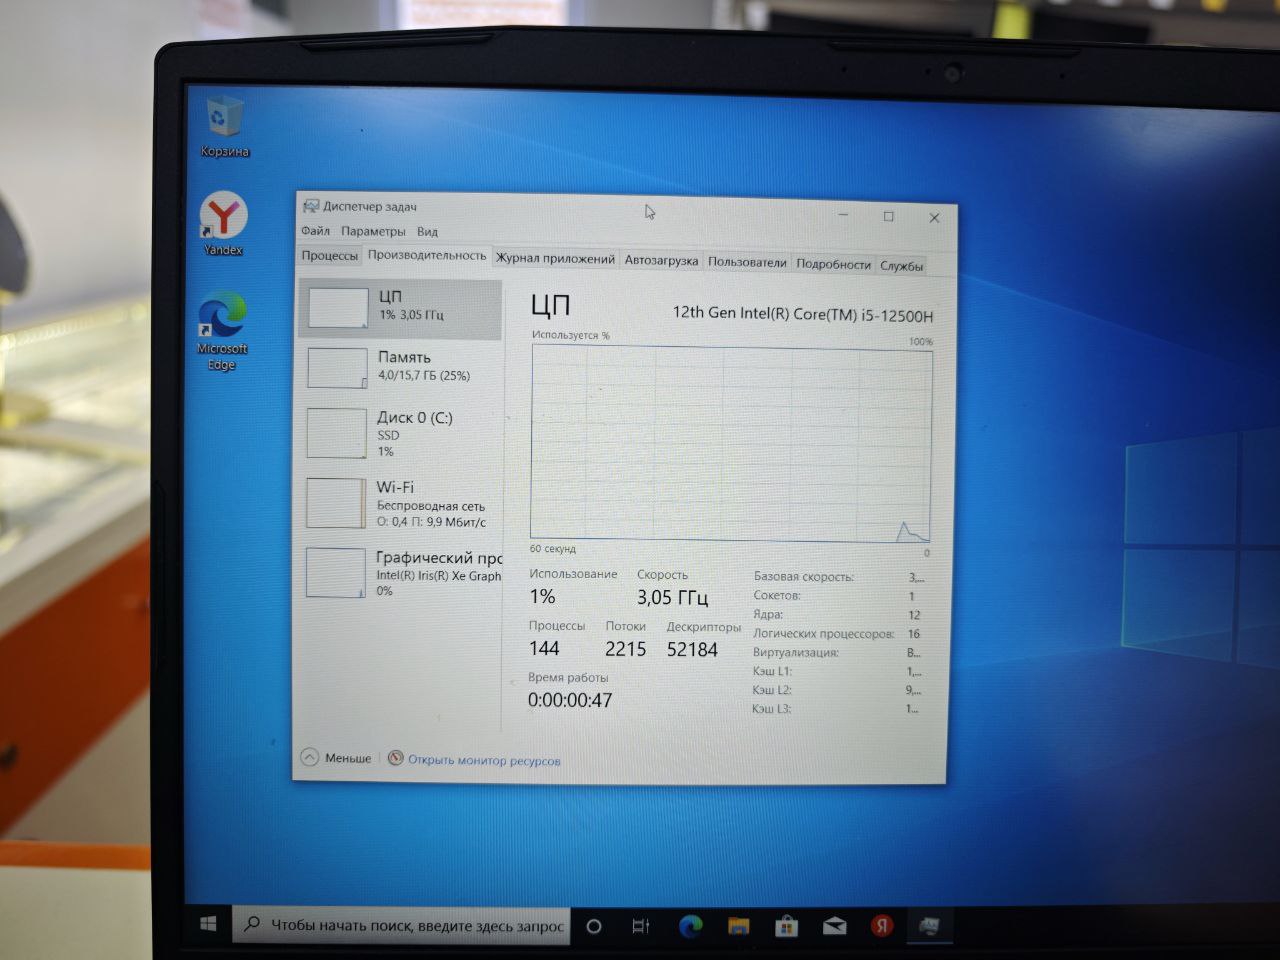This screenshot has width=1280, height=960.
Task: Open the Cortana circle icon on the taskbar
Action: 593,926
